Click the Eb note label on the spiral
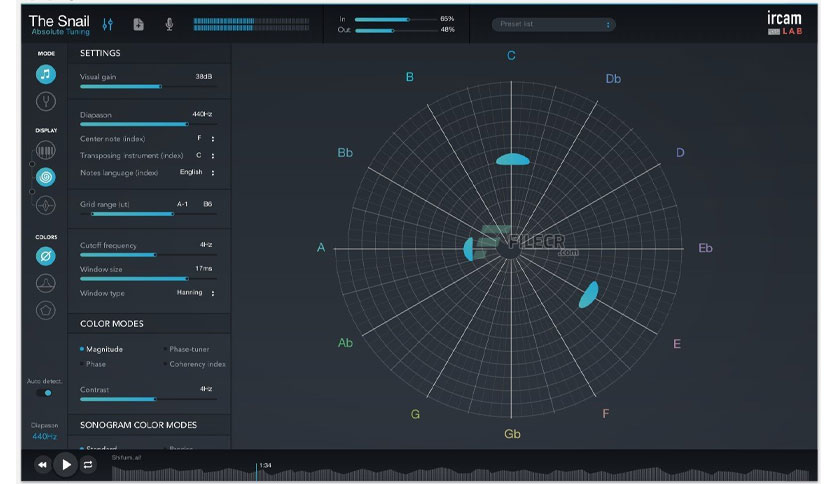The image size is (836, 484). pos(705,248)
